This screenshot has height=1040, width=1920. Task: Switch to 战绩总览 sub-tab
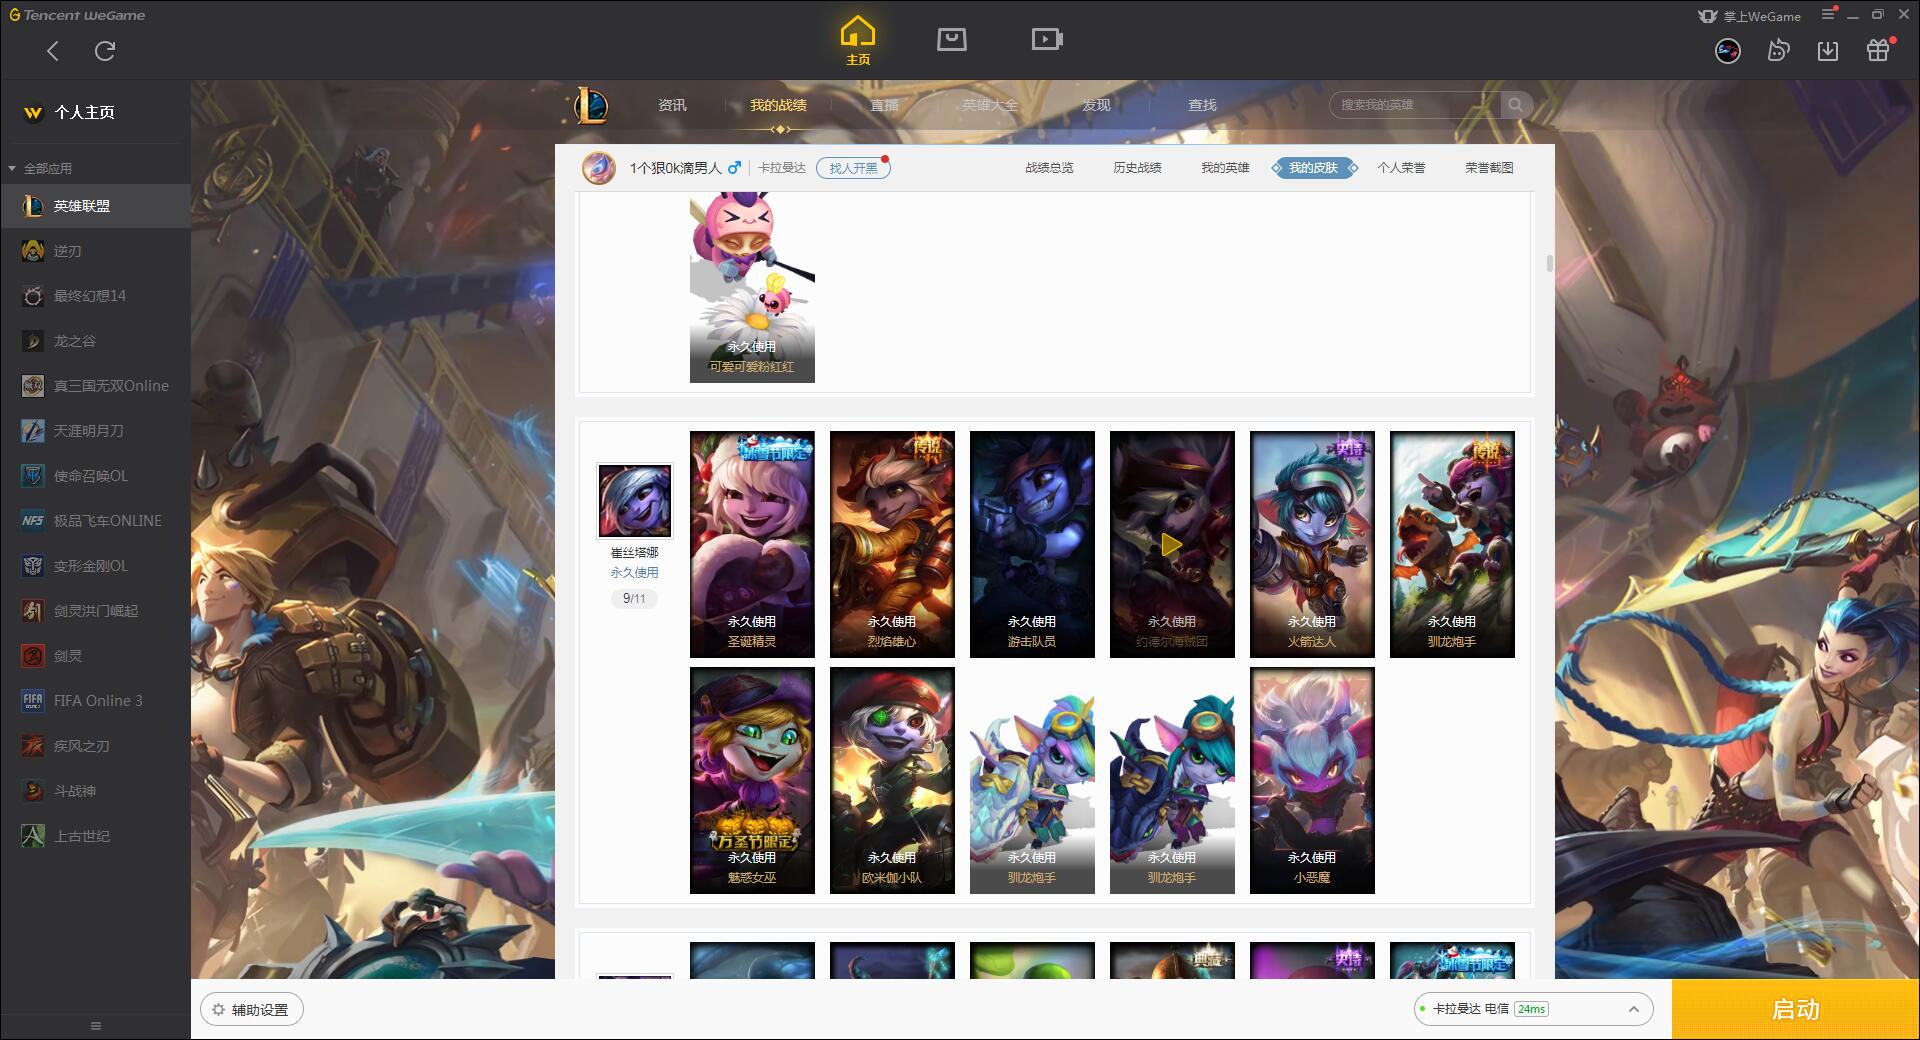(1049, 168)
